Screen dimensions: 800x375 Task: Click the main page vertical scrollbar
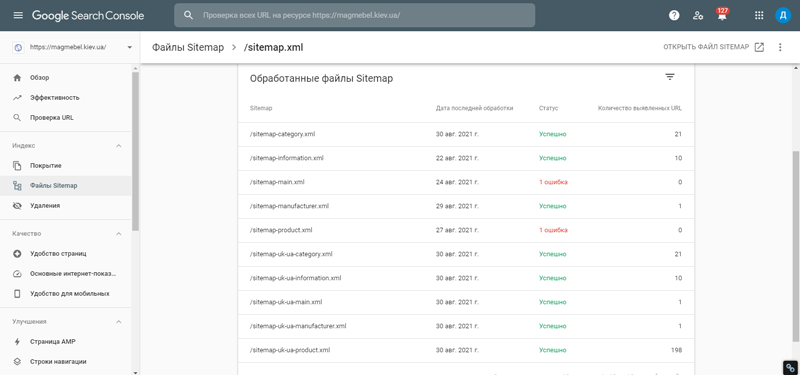click(796, 246)
